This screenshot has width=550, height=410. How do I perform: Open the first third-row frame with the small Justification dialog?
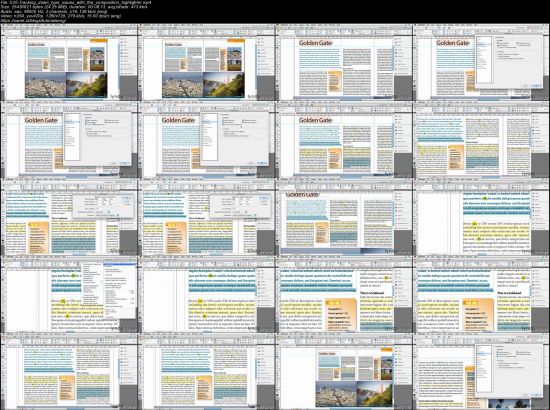pos(69,217)
